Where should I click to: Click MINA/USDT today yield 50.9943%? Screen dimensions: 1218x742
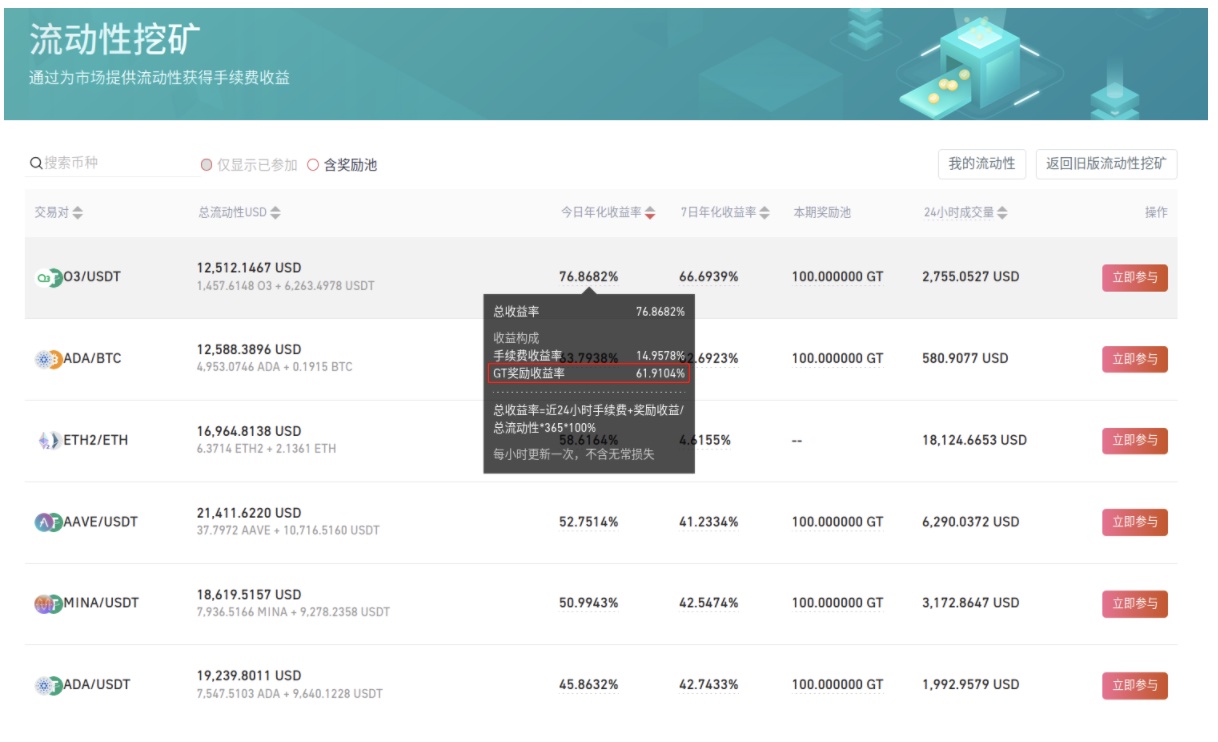pos(588,603)
